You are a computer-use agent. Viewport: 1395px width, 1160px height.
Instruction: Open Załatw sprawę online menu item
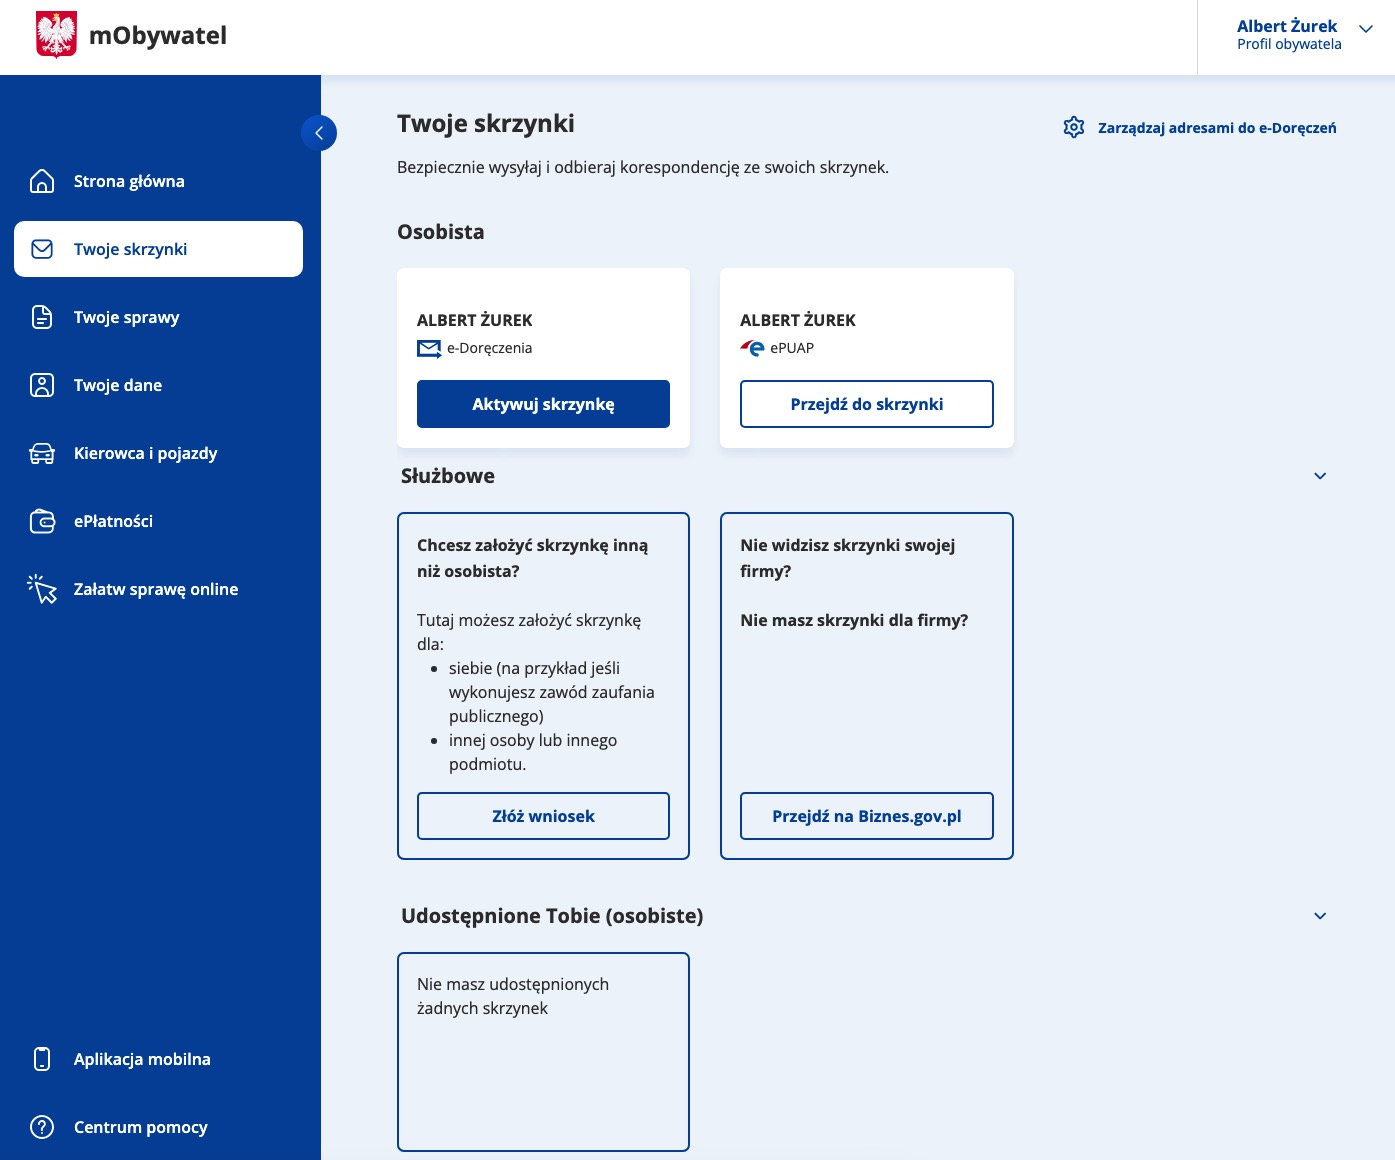[158, 589]
